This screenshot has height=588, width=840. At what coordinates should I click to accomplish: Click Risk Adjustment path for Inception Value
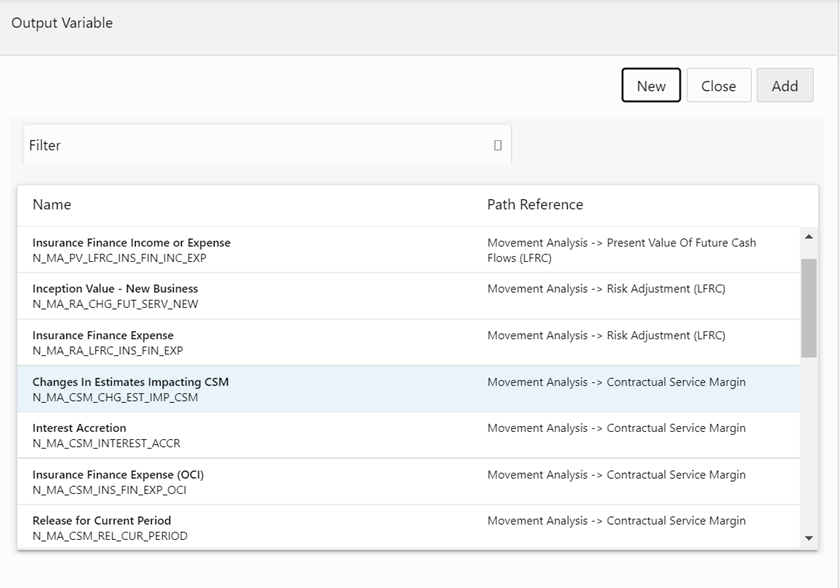pos(606,289)
